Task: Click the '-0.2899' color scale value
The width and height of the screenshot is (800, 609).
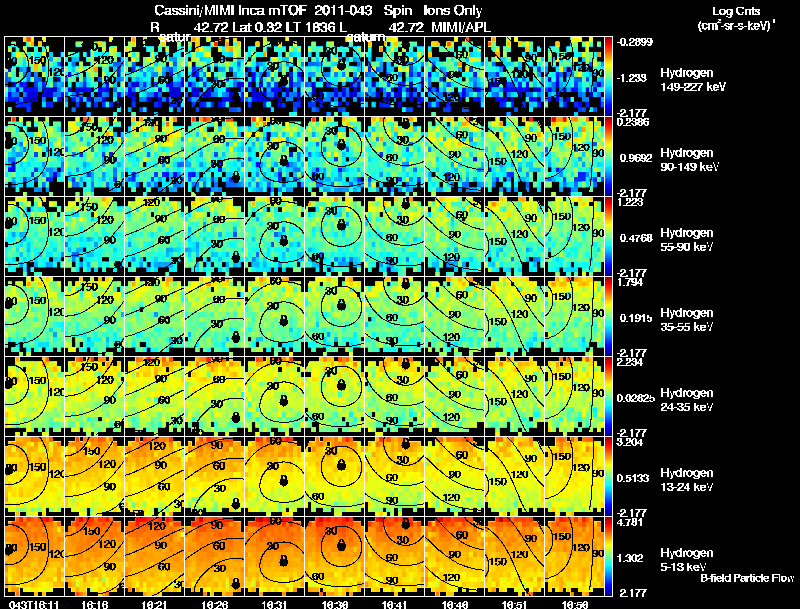Action: [x=635, y=42]
